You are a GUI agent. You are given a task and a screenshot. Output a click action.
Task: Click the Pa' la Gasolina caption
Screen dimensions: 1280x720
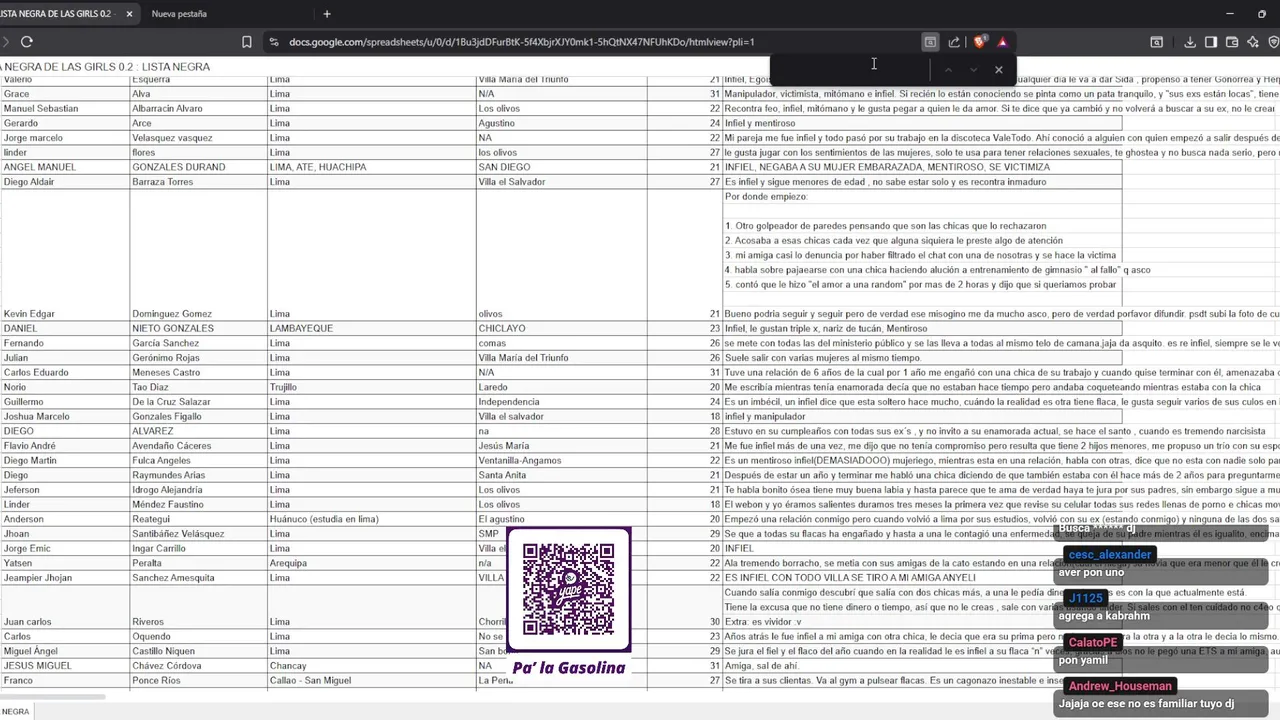click(x=569, y=668)
